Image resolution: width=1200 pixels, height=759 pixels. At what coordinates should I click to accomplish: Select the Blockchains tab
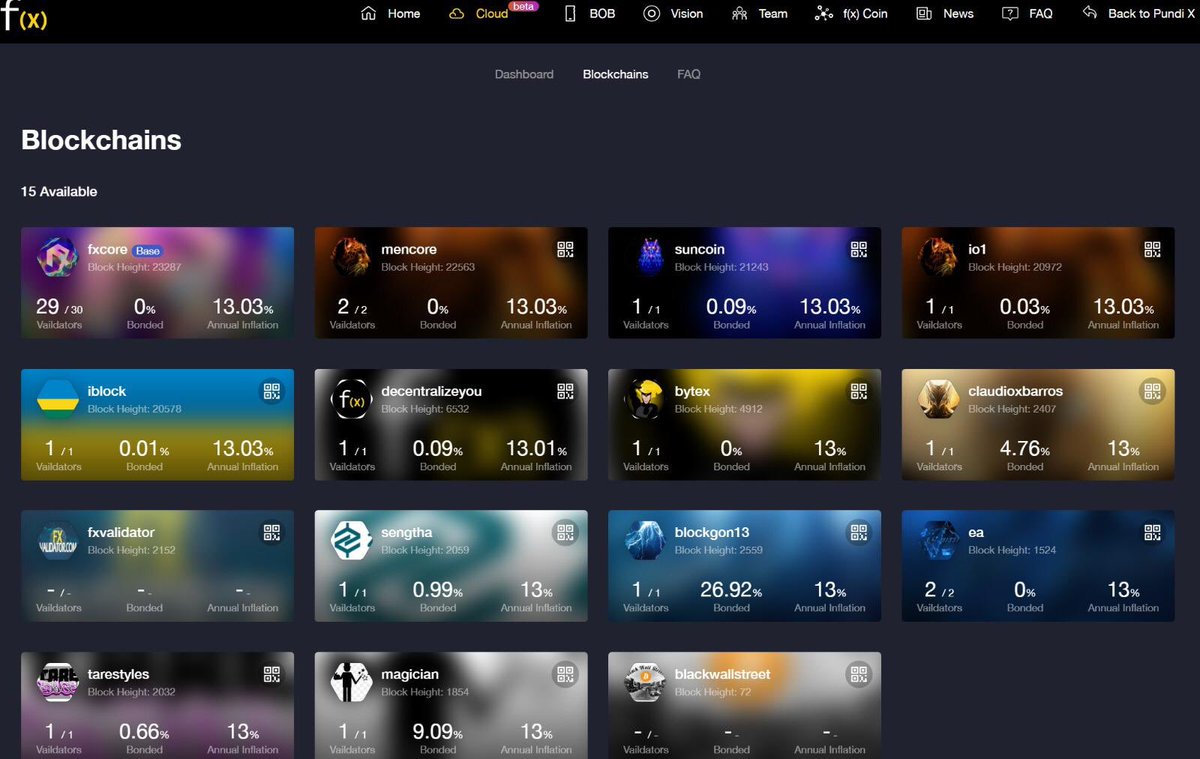click(615, 74)
